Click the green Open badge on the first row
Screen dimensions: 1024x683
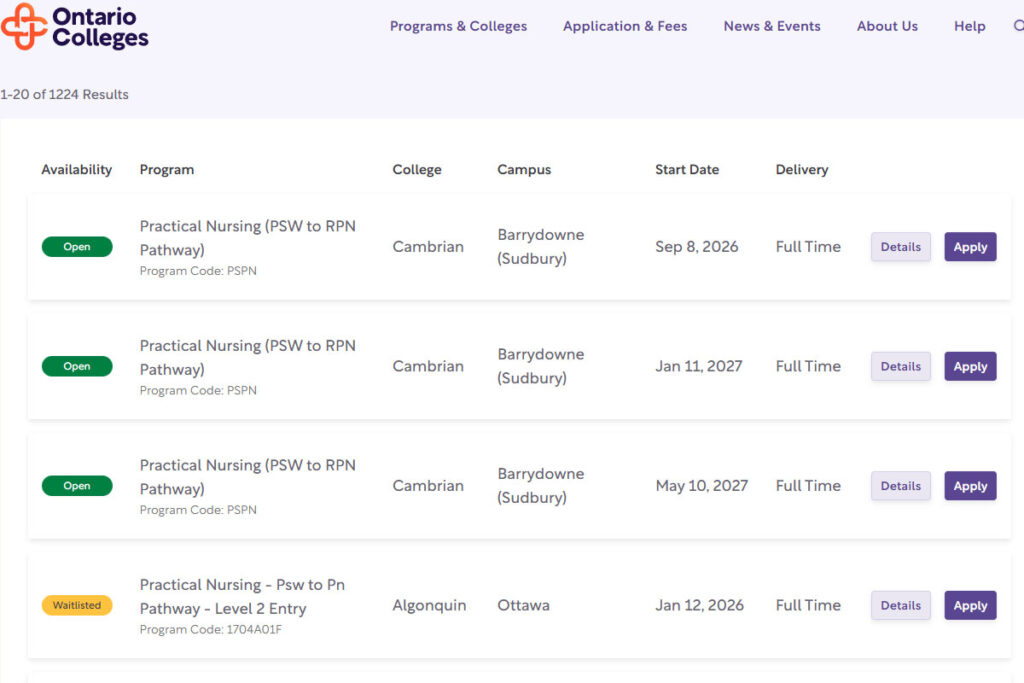pos(77,246)
